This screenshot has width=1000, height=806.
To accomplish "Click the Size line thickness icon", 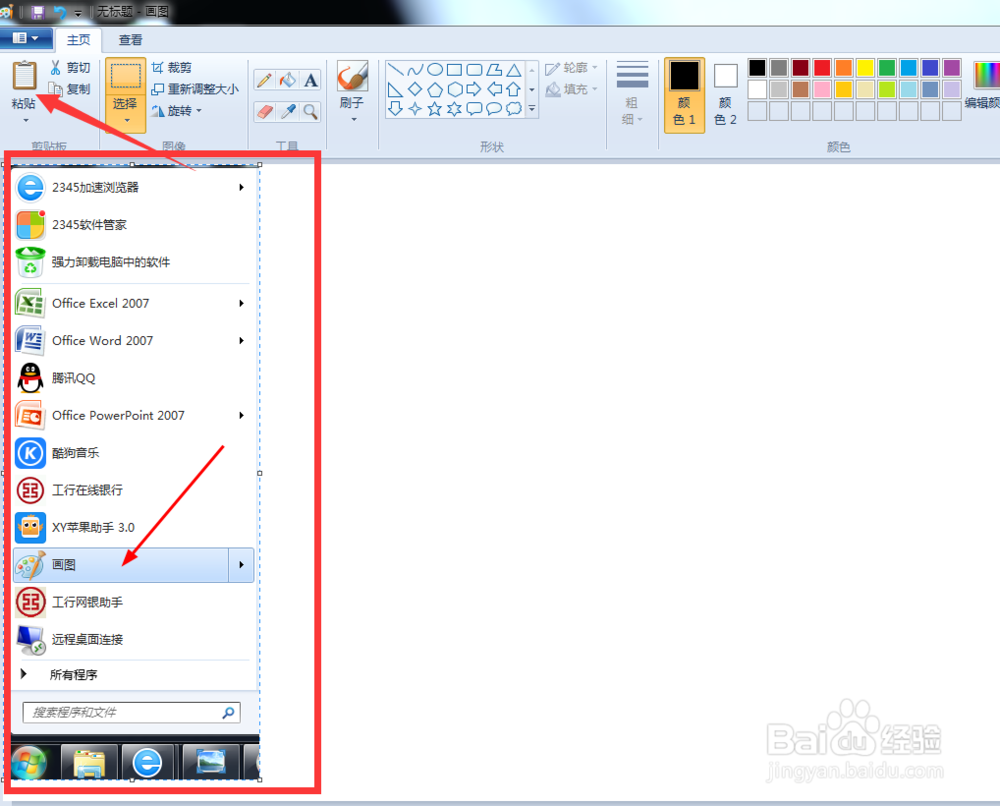I will coord(632,75).
